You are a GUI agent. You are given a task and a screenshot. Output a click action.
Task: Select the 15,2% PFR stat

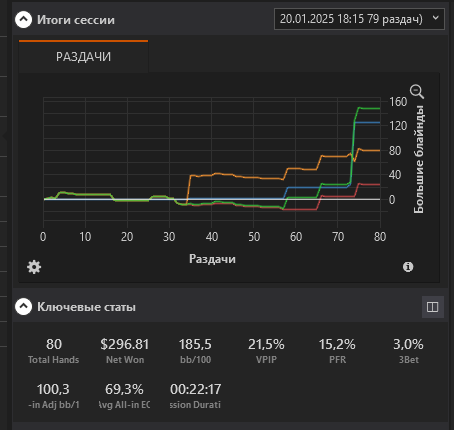(x=337, y=351)
